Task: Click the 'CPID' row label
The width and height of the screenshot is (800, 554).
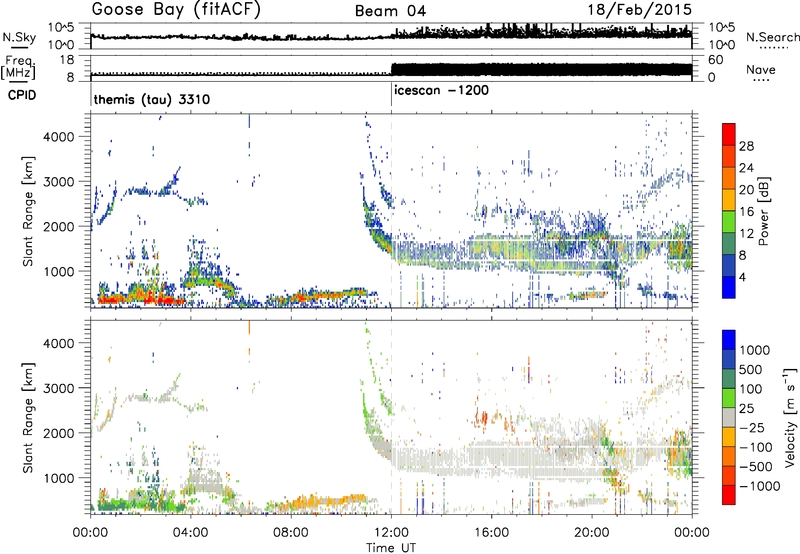Action: click(22, 95)
